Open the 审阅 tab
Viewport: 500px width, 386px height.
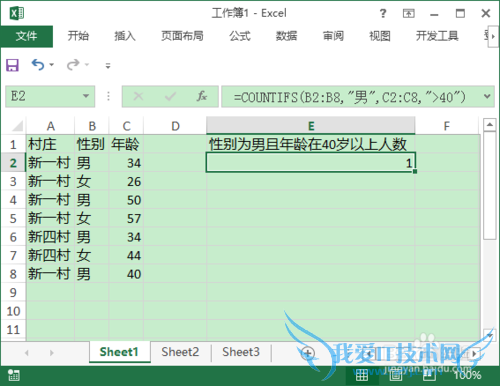click(x=333, y=36)
